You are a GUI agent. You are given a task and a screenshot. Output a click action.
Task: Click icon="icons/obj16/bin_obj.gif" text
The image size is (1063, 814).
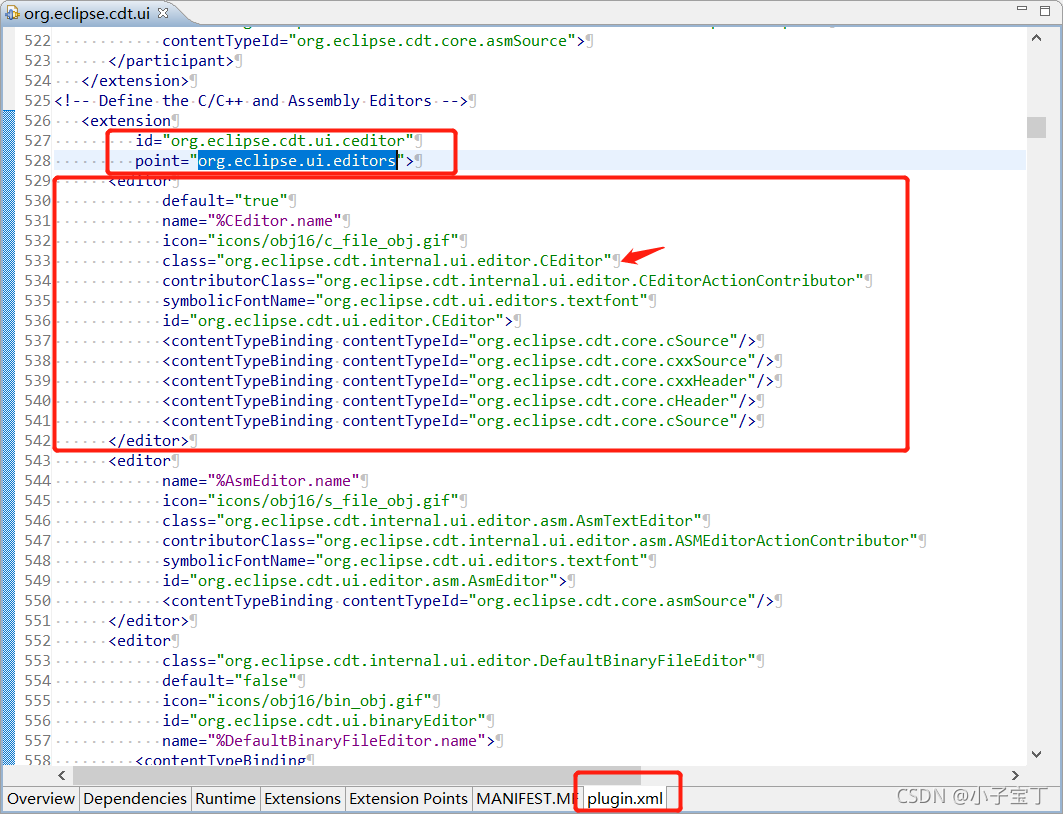click(x=297, y=701)
